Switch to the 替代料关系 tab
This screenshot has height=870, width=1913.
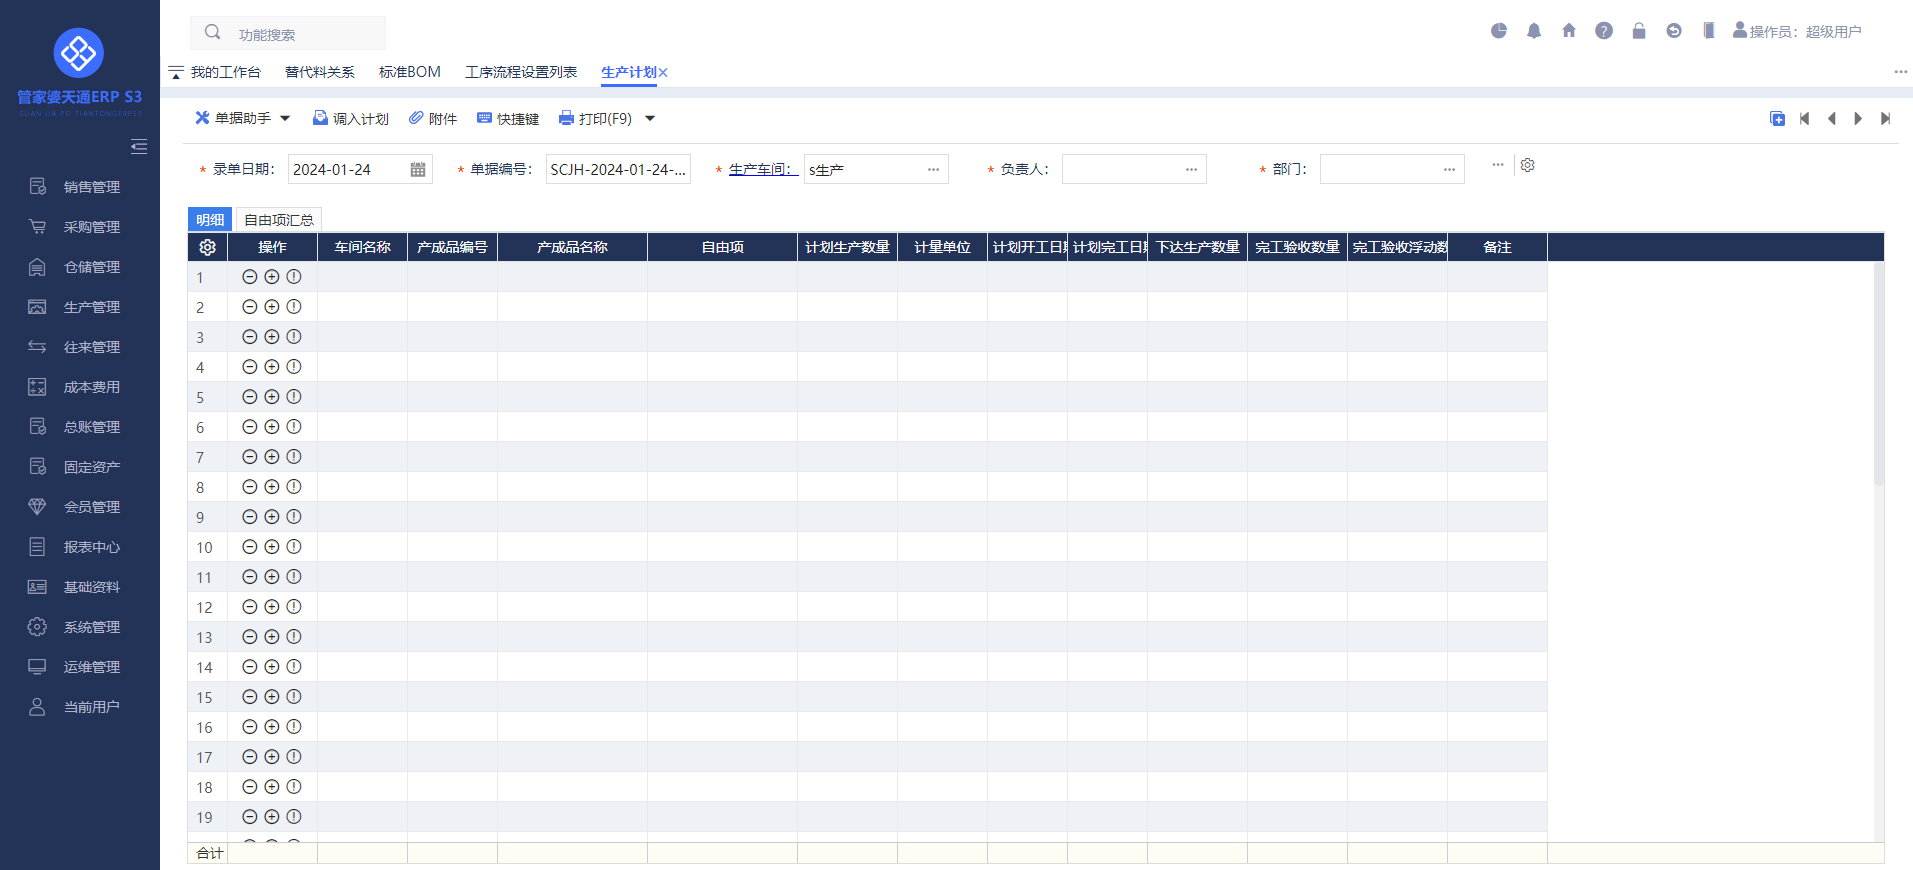(x=320, y=72)
